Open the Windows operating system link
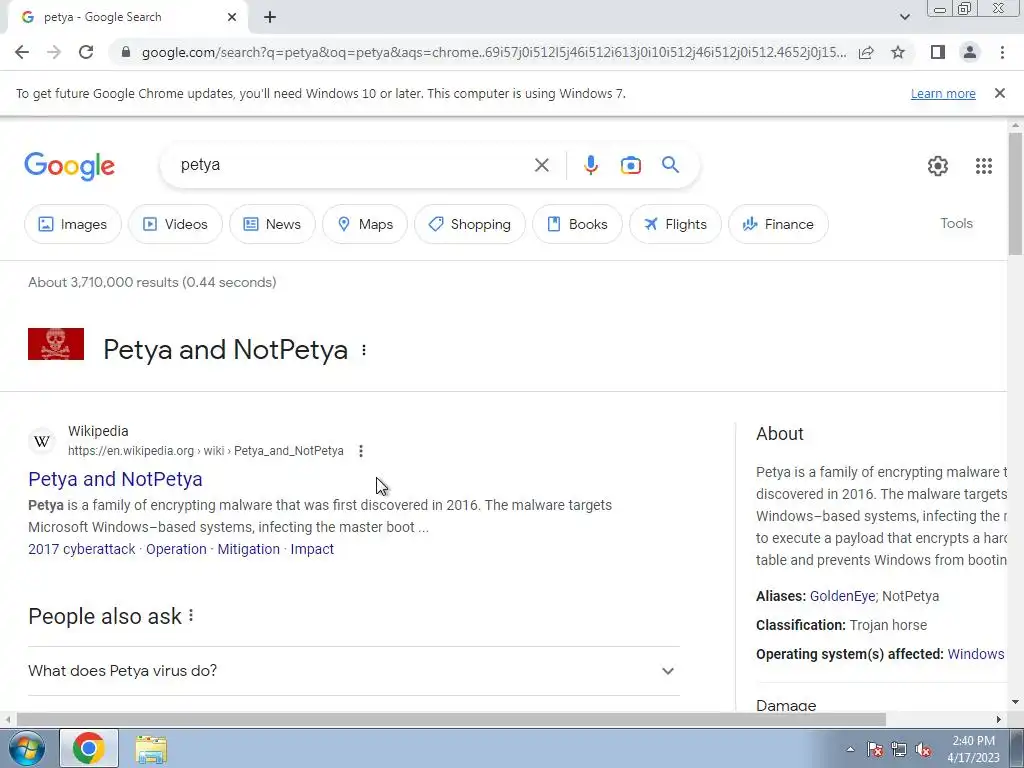Screen dimensions: 1024x768 point(976,654)
